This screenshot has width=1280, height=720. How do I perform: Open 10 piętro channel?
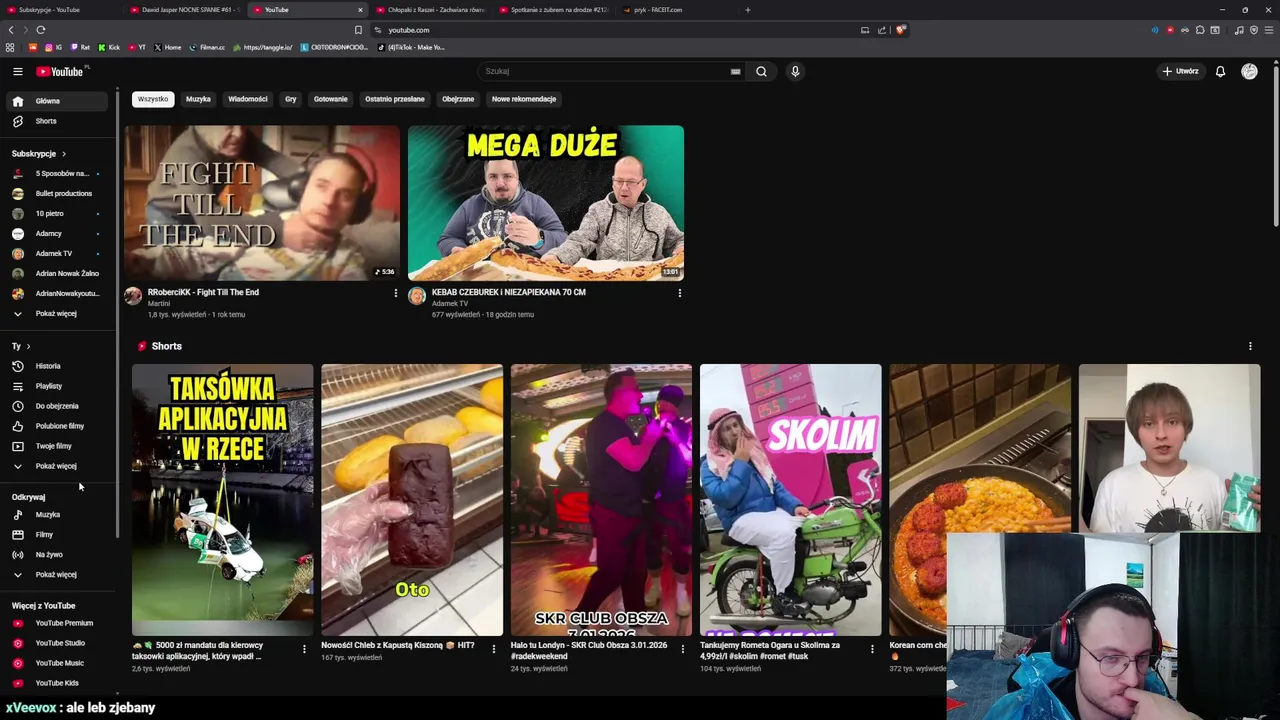56,213
